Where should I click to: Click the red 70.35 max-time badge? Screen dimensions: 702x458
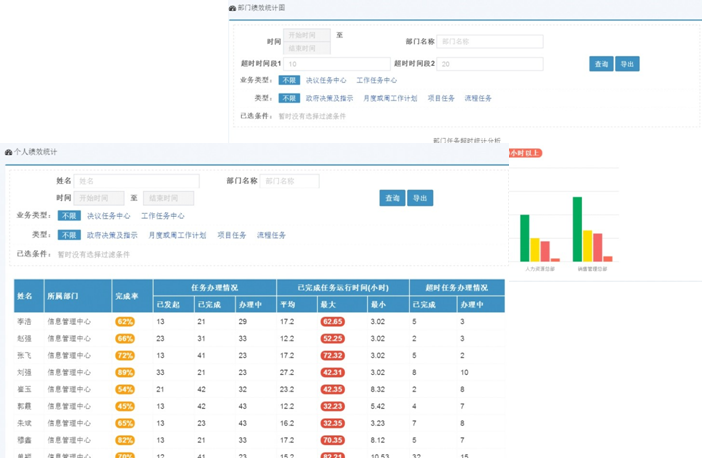point(333,441)
